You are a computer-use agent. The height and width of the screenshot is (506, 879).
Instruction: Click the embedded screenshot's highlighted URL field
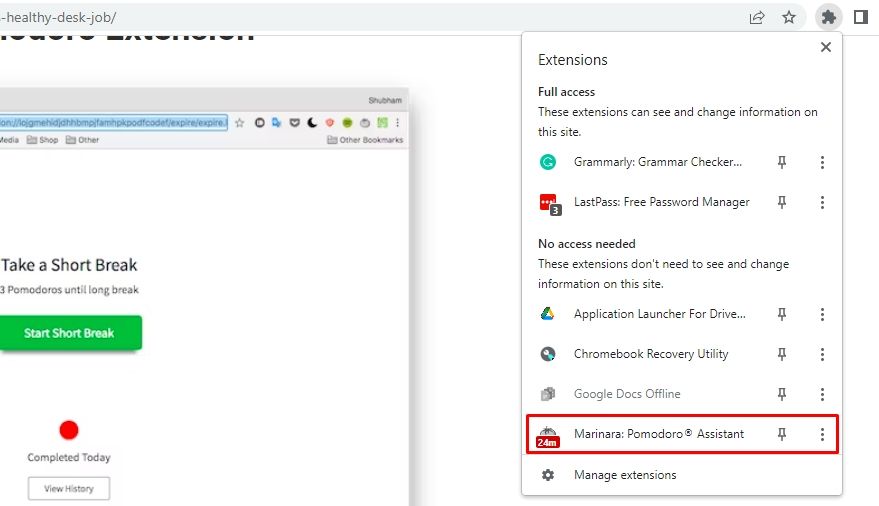pyautogui.click(x=113, y=122)
